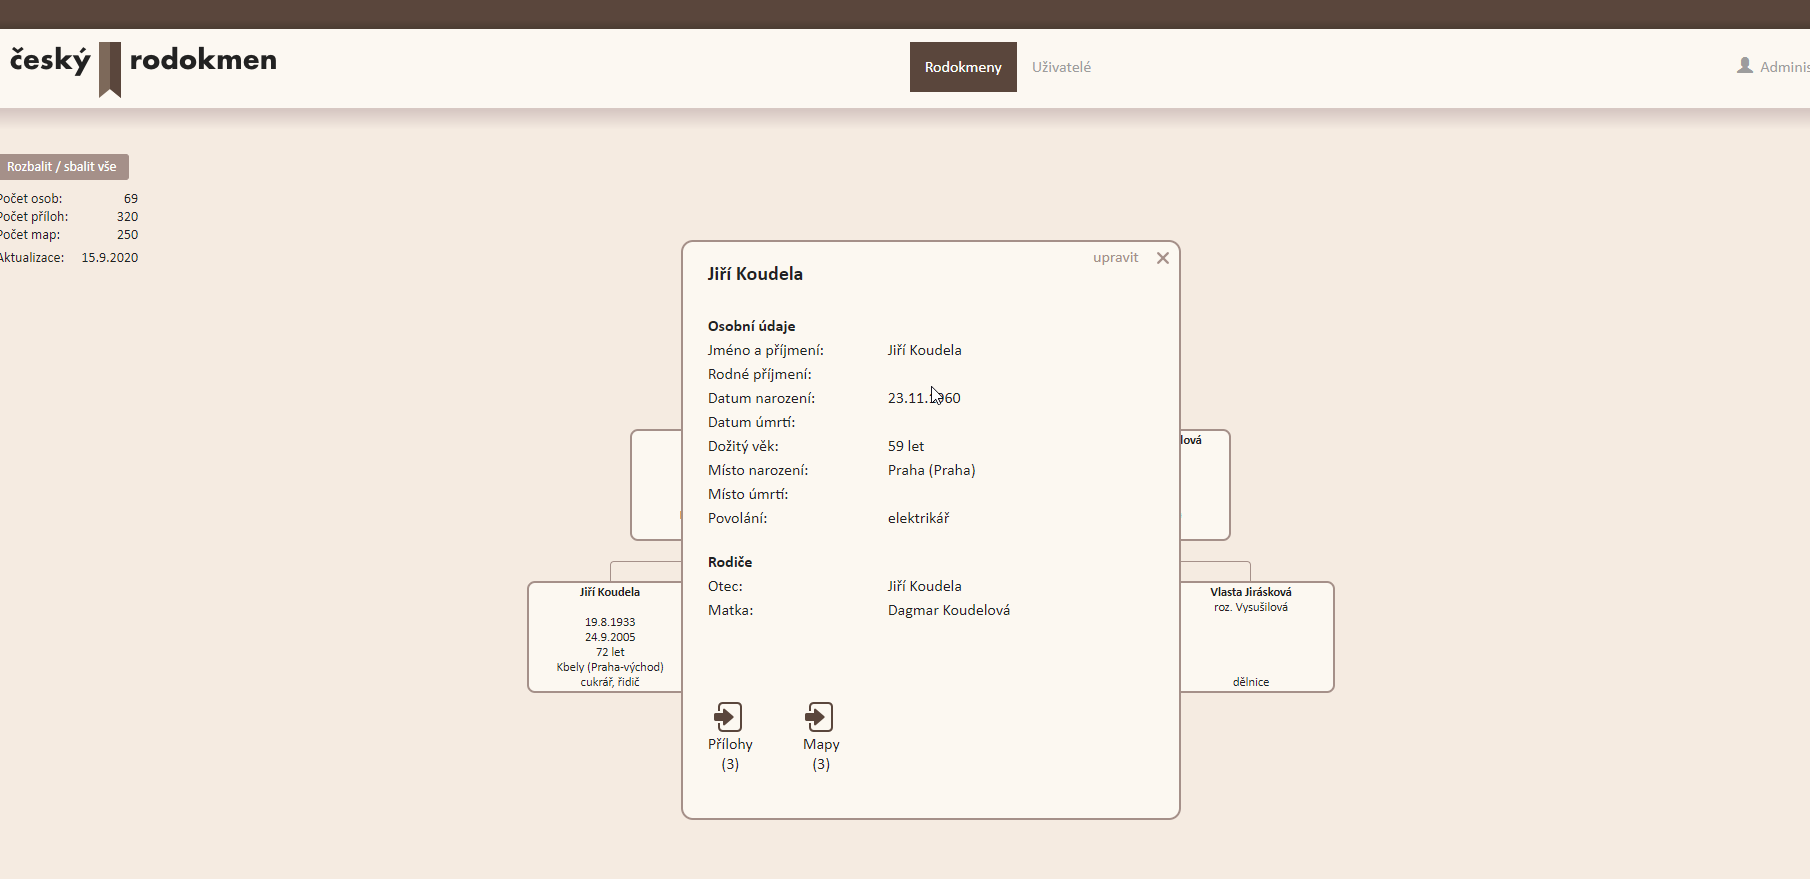Open the Uživatelé tab

point(1061,67)
